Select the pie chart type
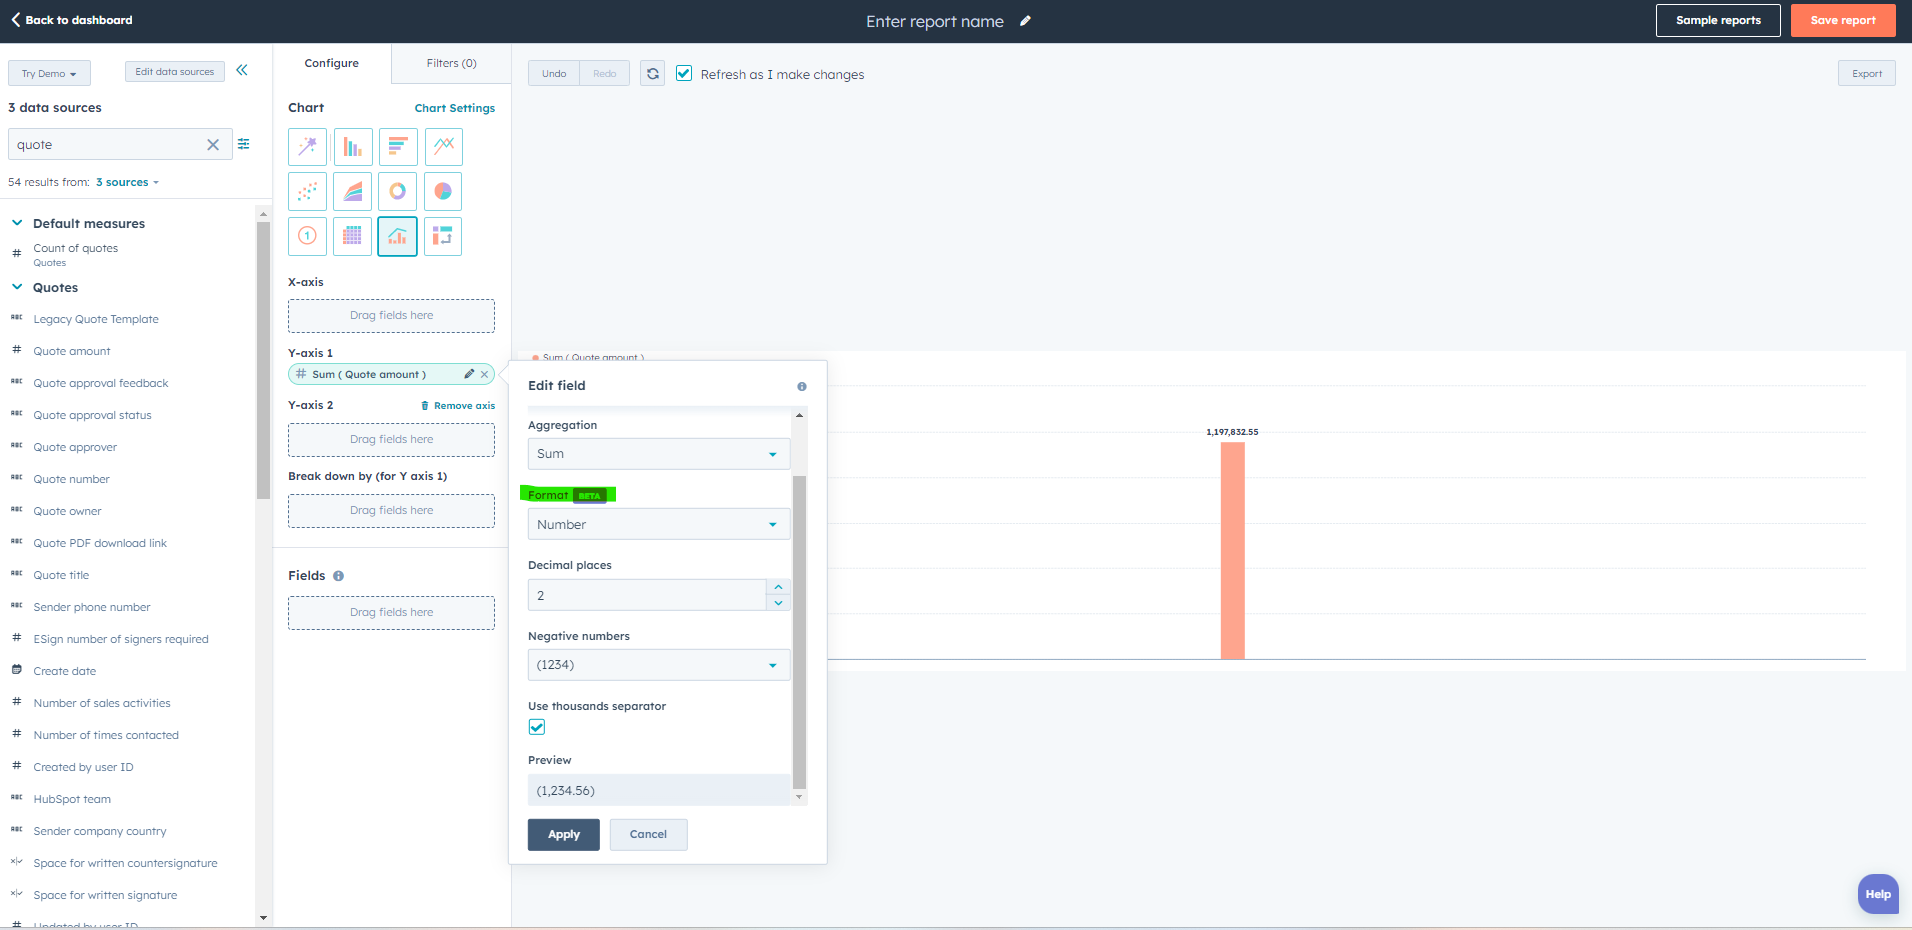This screenshot has width=1912, height=930. [x=443, y=192]
